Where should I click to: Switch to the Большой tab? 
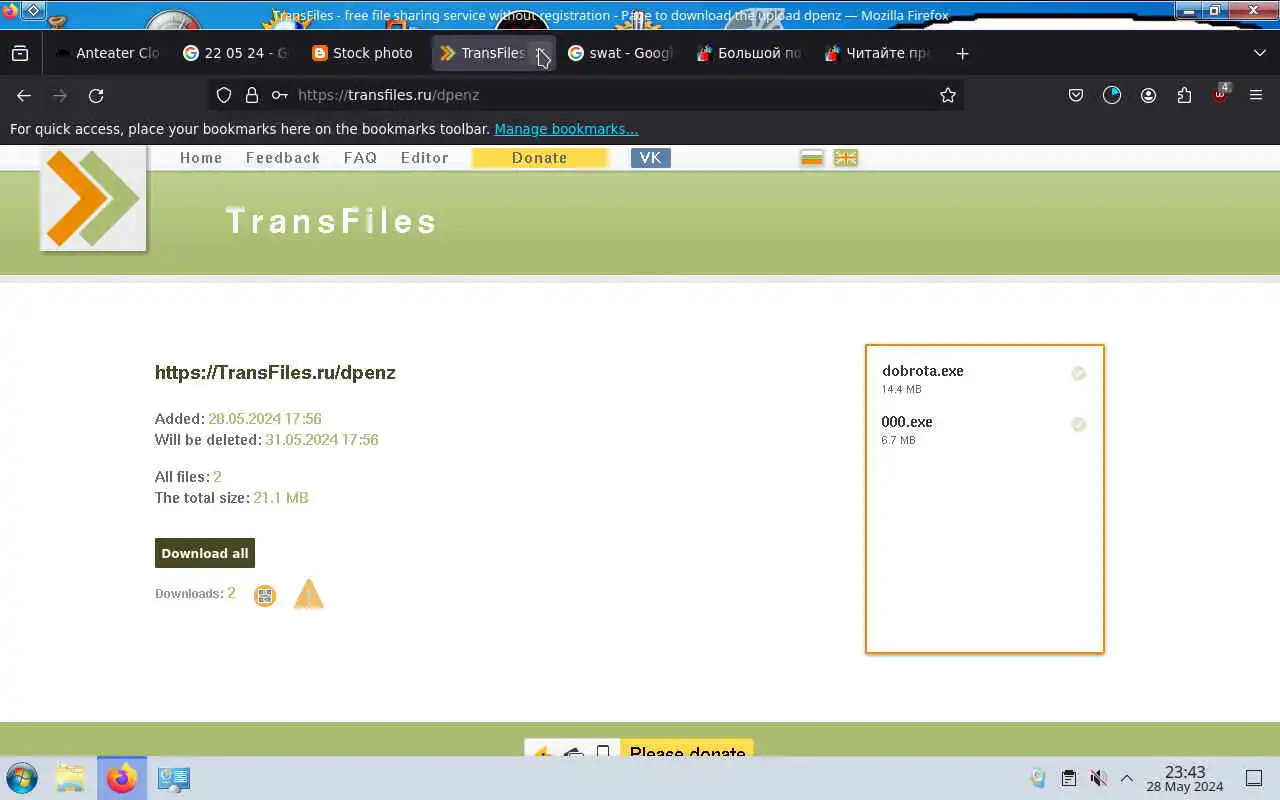coord(748,53)
